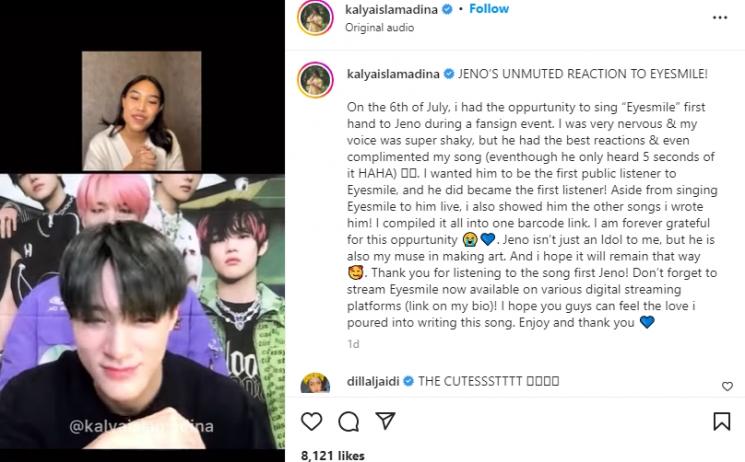Screen dimensions: 745x462
Task: Click the @kalyaislamadina watermark on the video
Action: [x=141, y=426]
